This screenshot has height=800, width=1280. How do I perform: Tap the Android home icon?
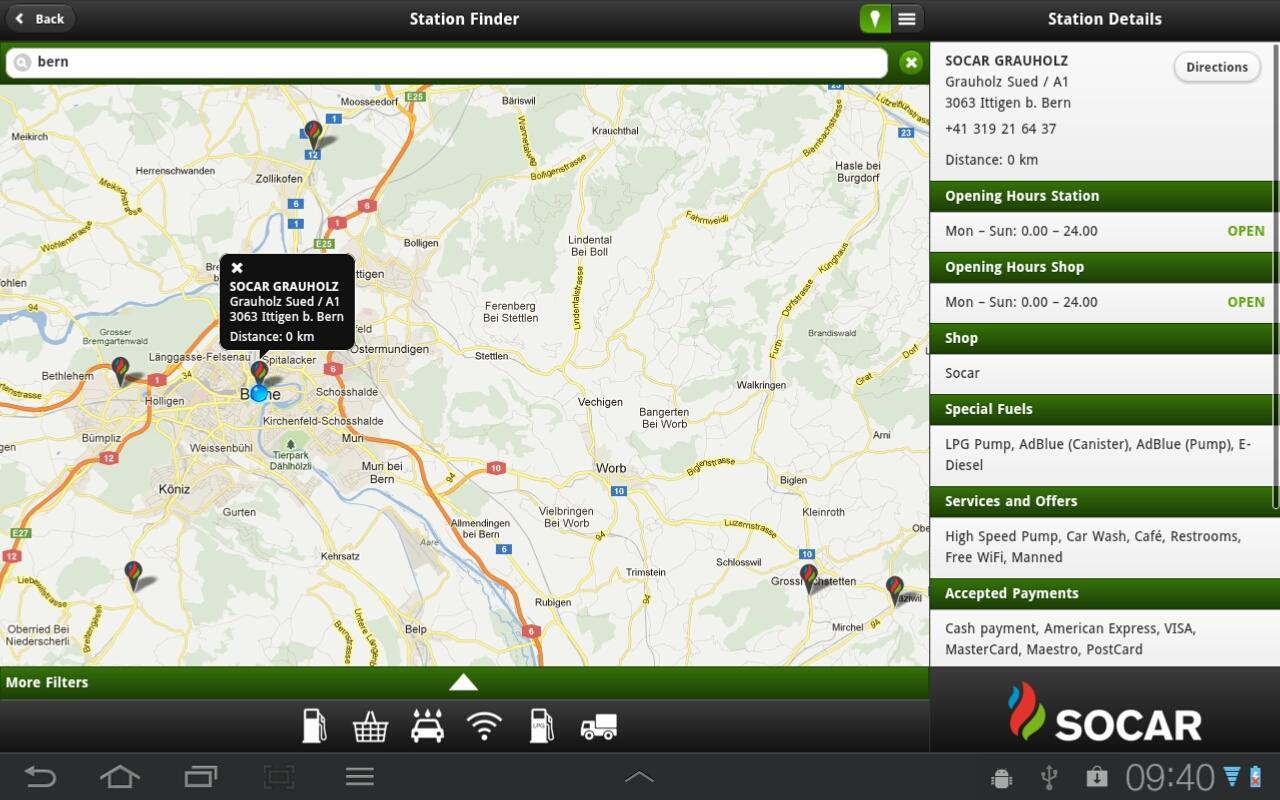pyautogui.click(x=120, y=777)
